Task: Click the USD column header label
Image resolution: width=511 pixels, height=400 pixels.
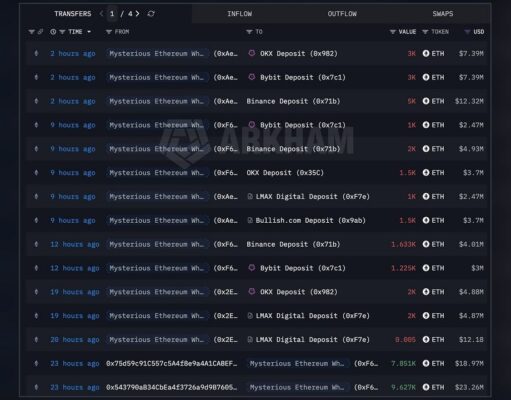Action: [479, 32]
